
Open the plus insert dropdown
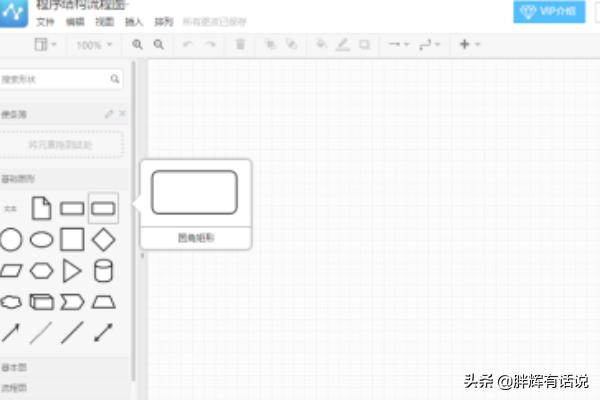470,44
